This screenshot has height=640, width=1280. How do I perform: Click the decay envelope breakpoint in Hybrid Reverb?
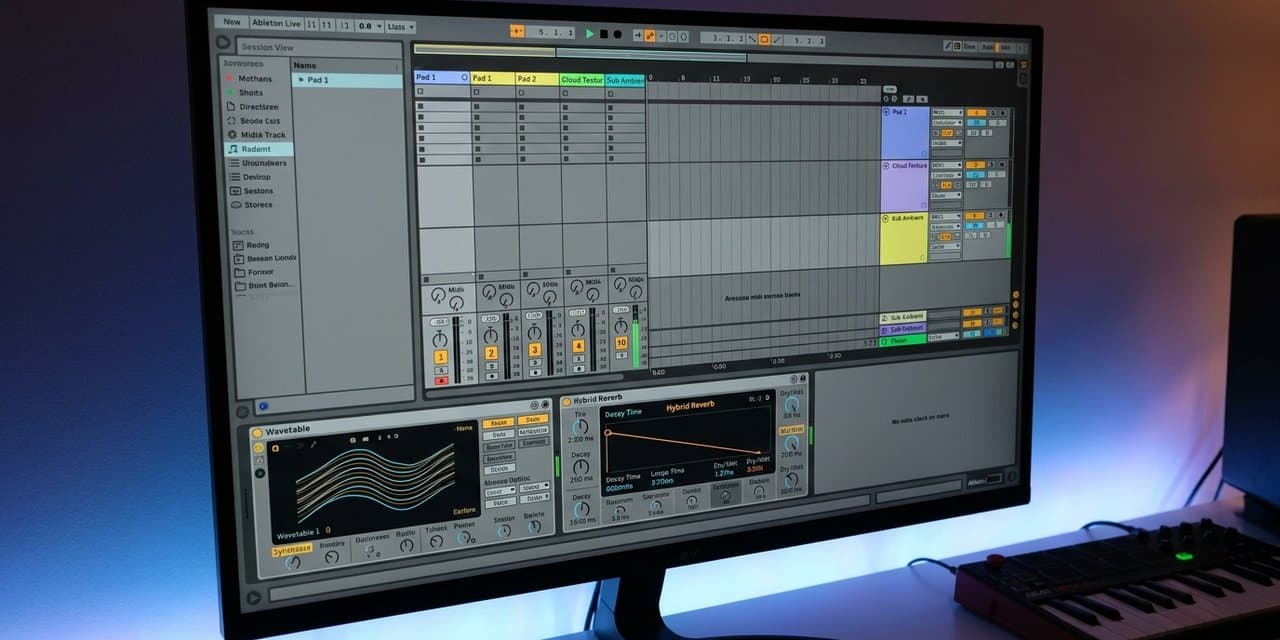tap(607, 433)
